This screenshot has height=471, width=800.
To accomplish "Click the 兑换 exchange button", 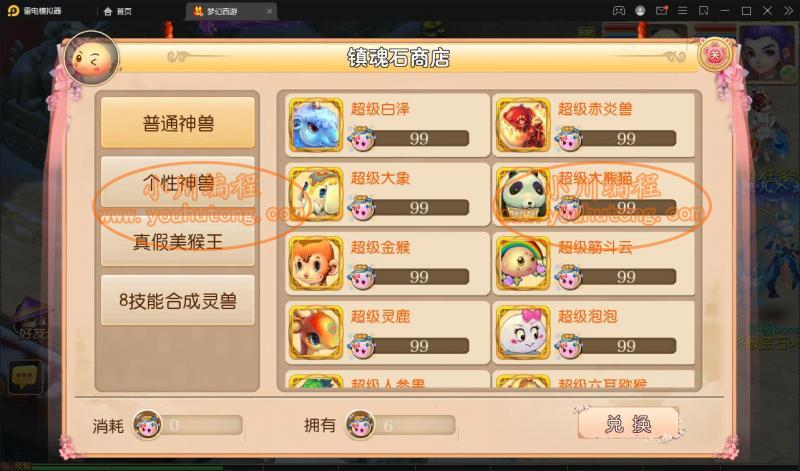I will tap(628, 423).
